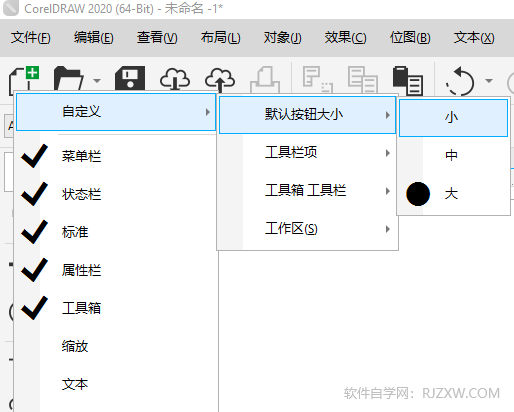Select 大 button size option
The width and height of the screenshot is (514, 412).
(453, 194)
